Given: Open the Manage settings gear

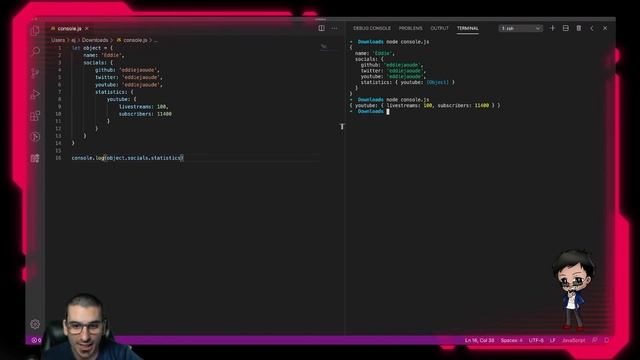Looking at the screenshot, I should (x=35, y=324).
